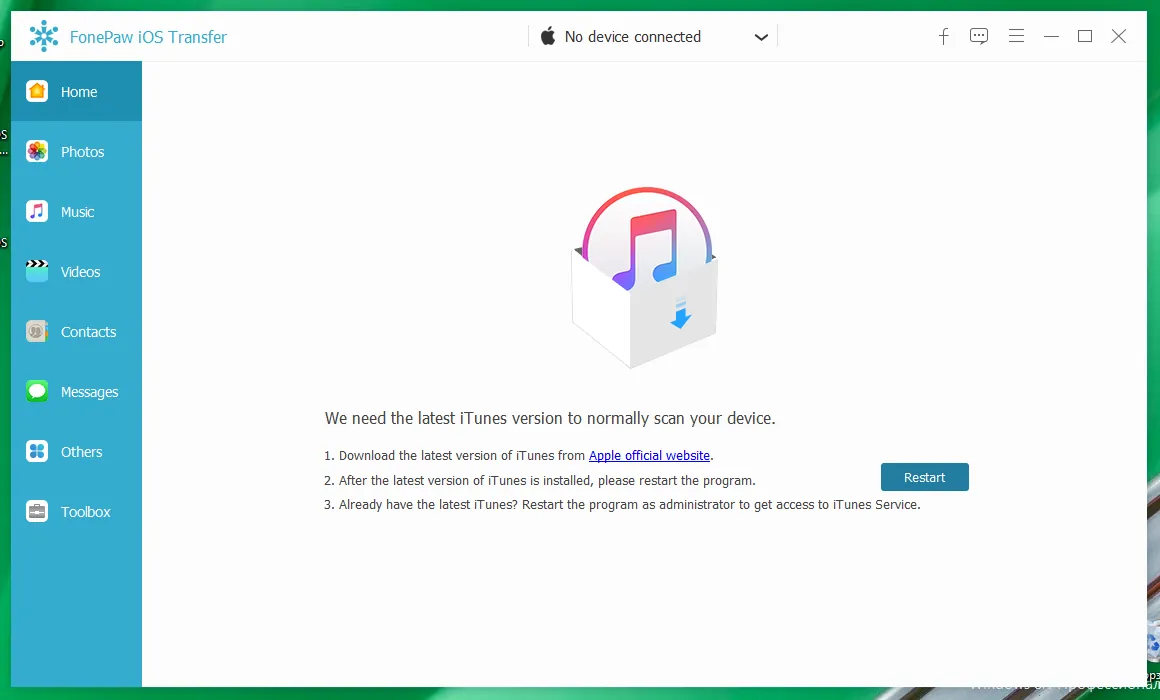This screenshot has height=700, width=1160.
Task: Open the Toolbox briefcase icon
Action: pyautogui.click(x=37, y=511)
